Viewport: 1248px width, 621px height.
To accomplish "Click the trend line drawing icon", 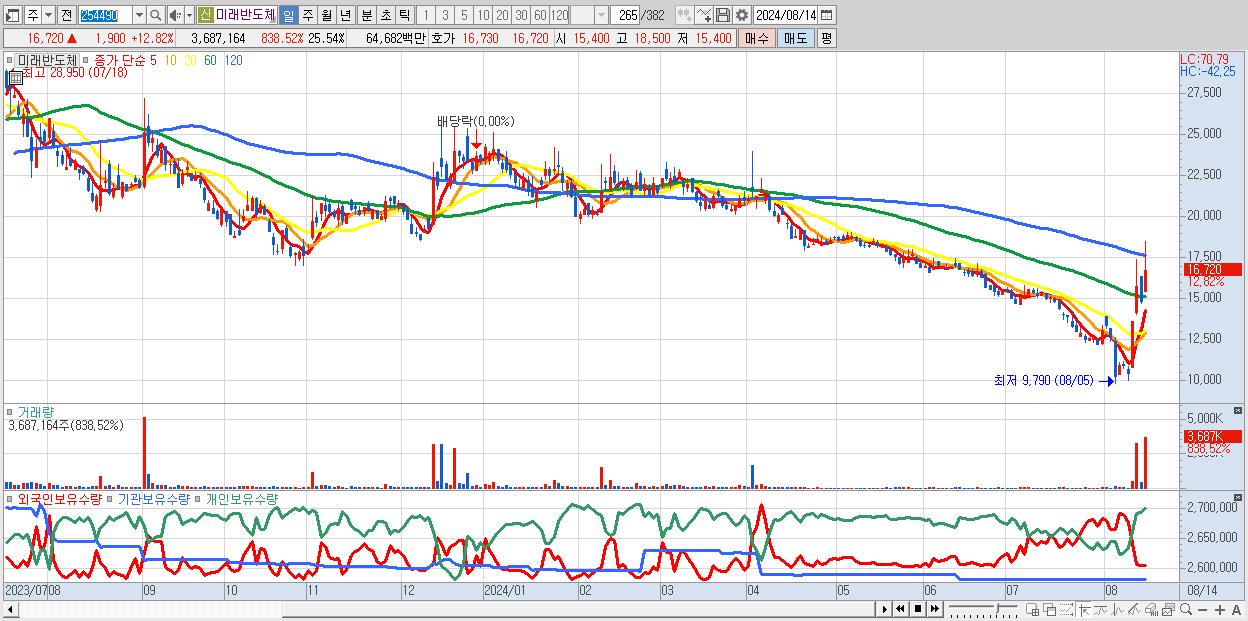I will [1100, 610].
